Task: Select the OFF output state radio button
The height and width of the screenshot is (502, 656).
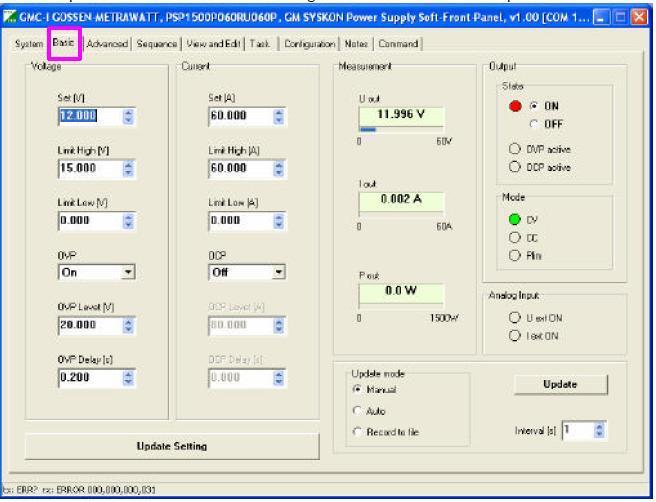Action: 533,124
